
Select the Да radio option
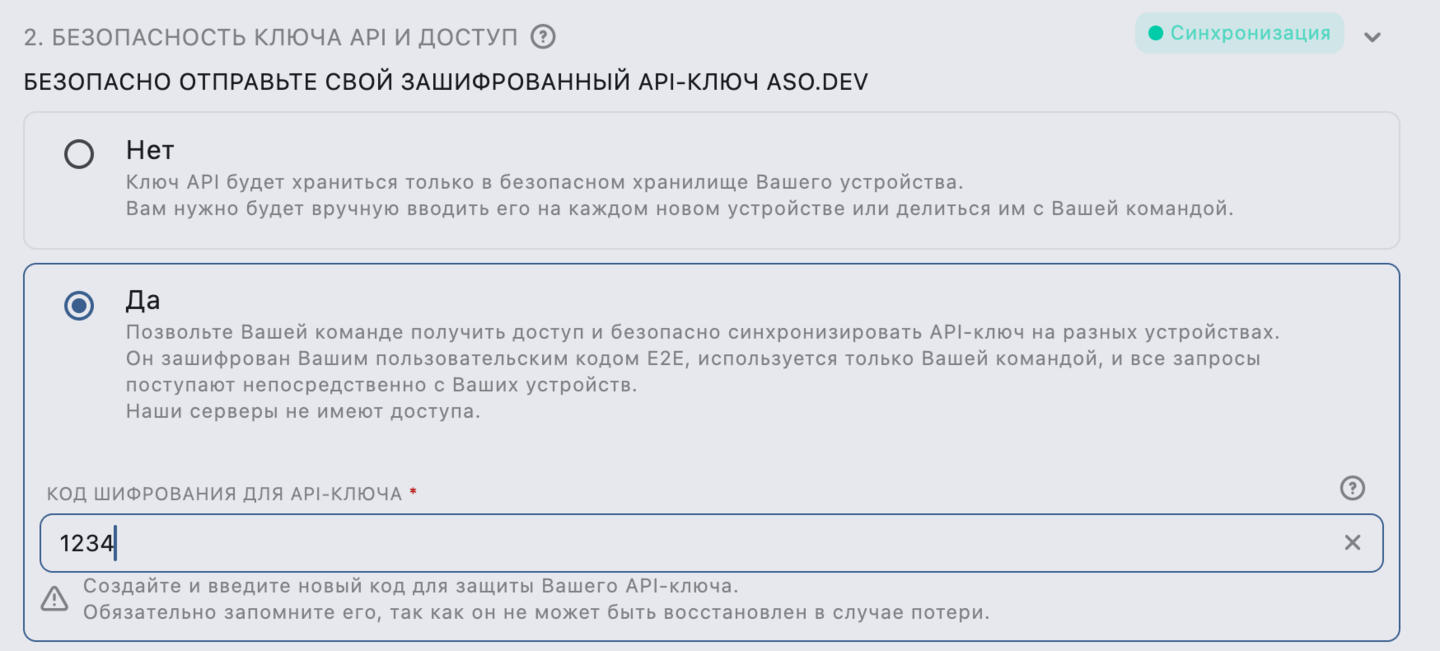tap(79, 307)
